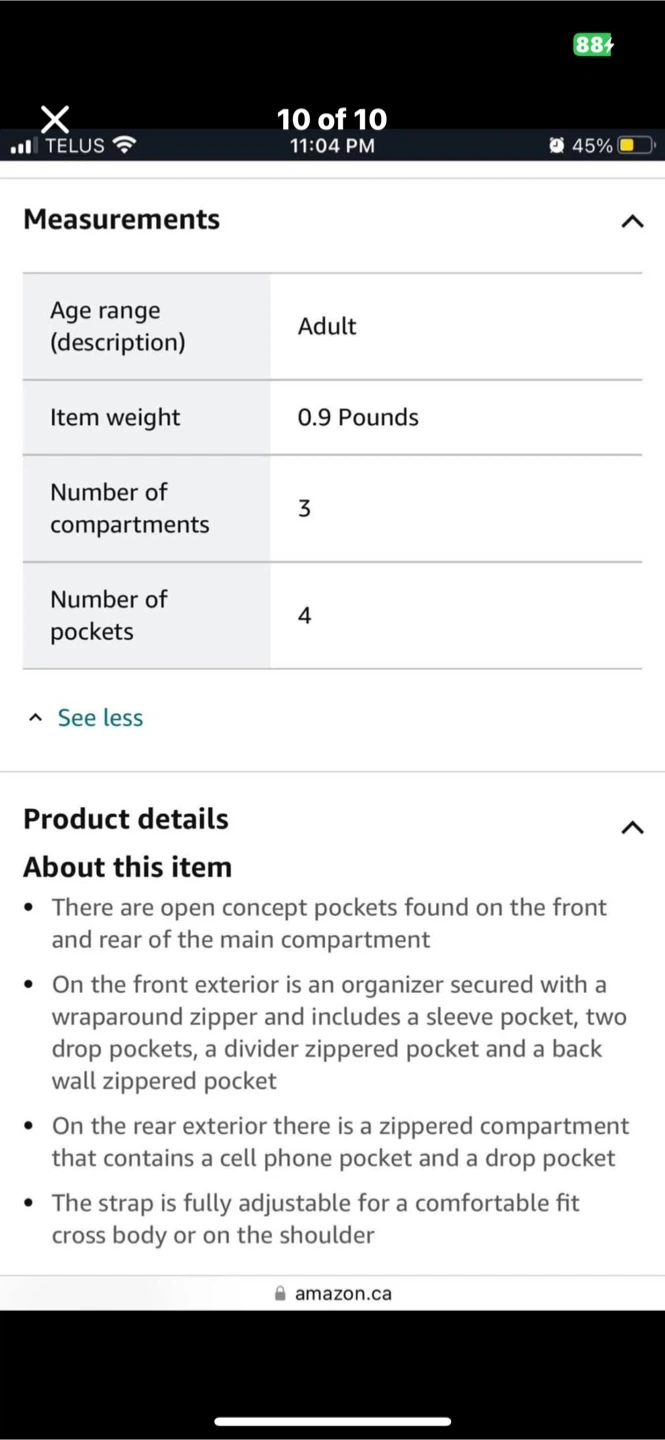Tap the padlock icon beside amazon.ca
This screenshot has width=665, height=1440.
(x=280, y=1293)
